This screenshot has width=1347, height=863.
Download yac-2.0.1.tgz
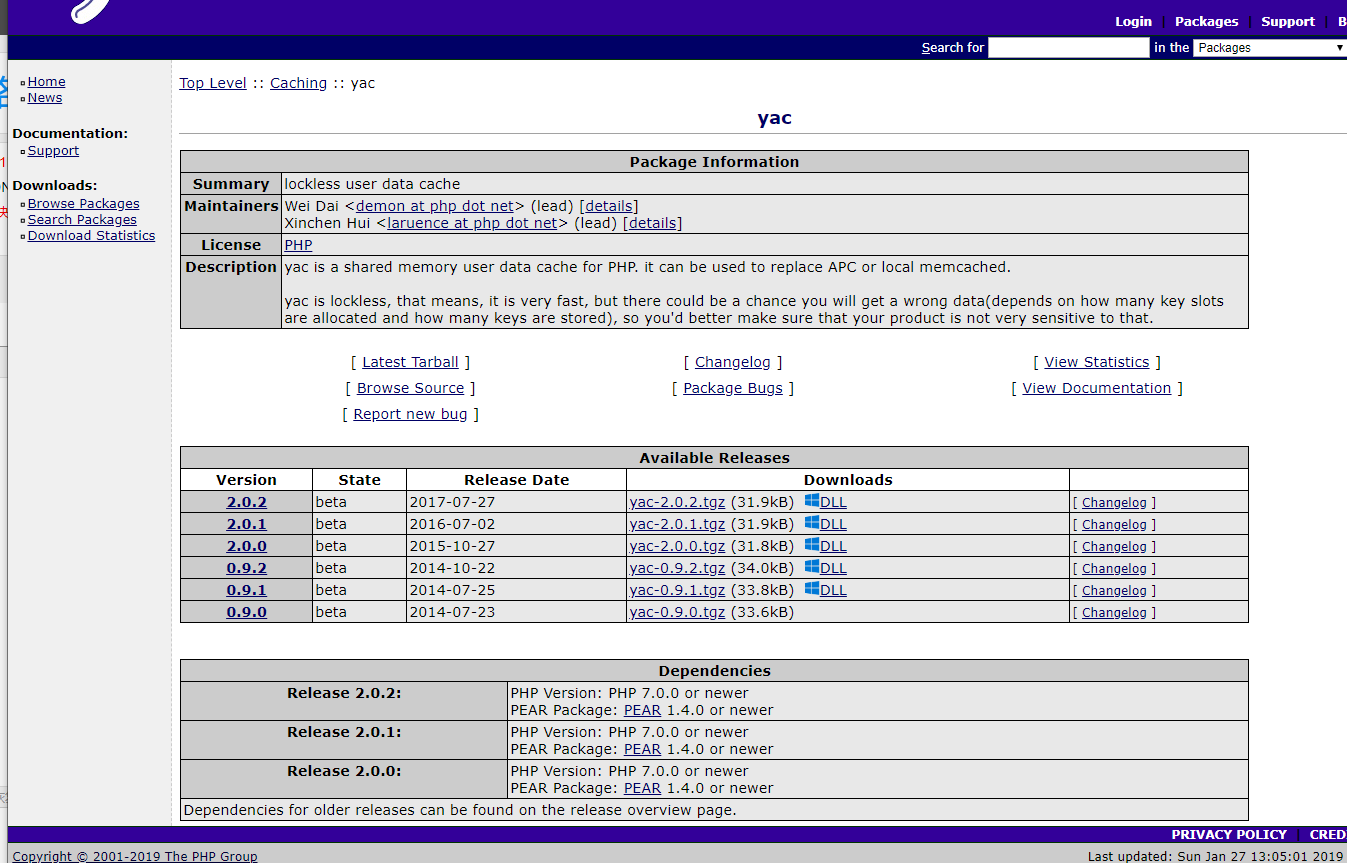click(677, 524)
